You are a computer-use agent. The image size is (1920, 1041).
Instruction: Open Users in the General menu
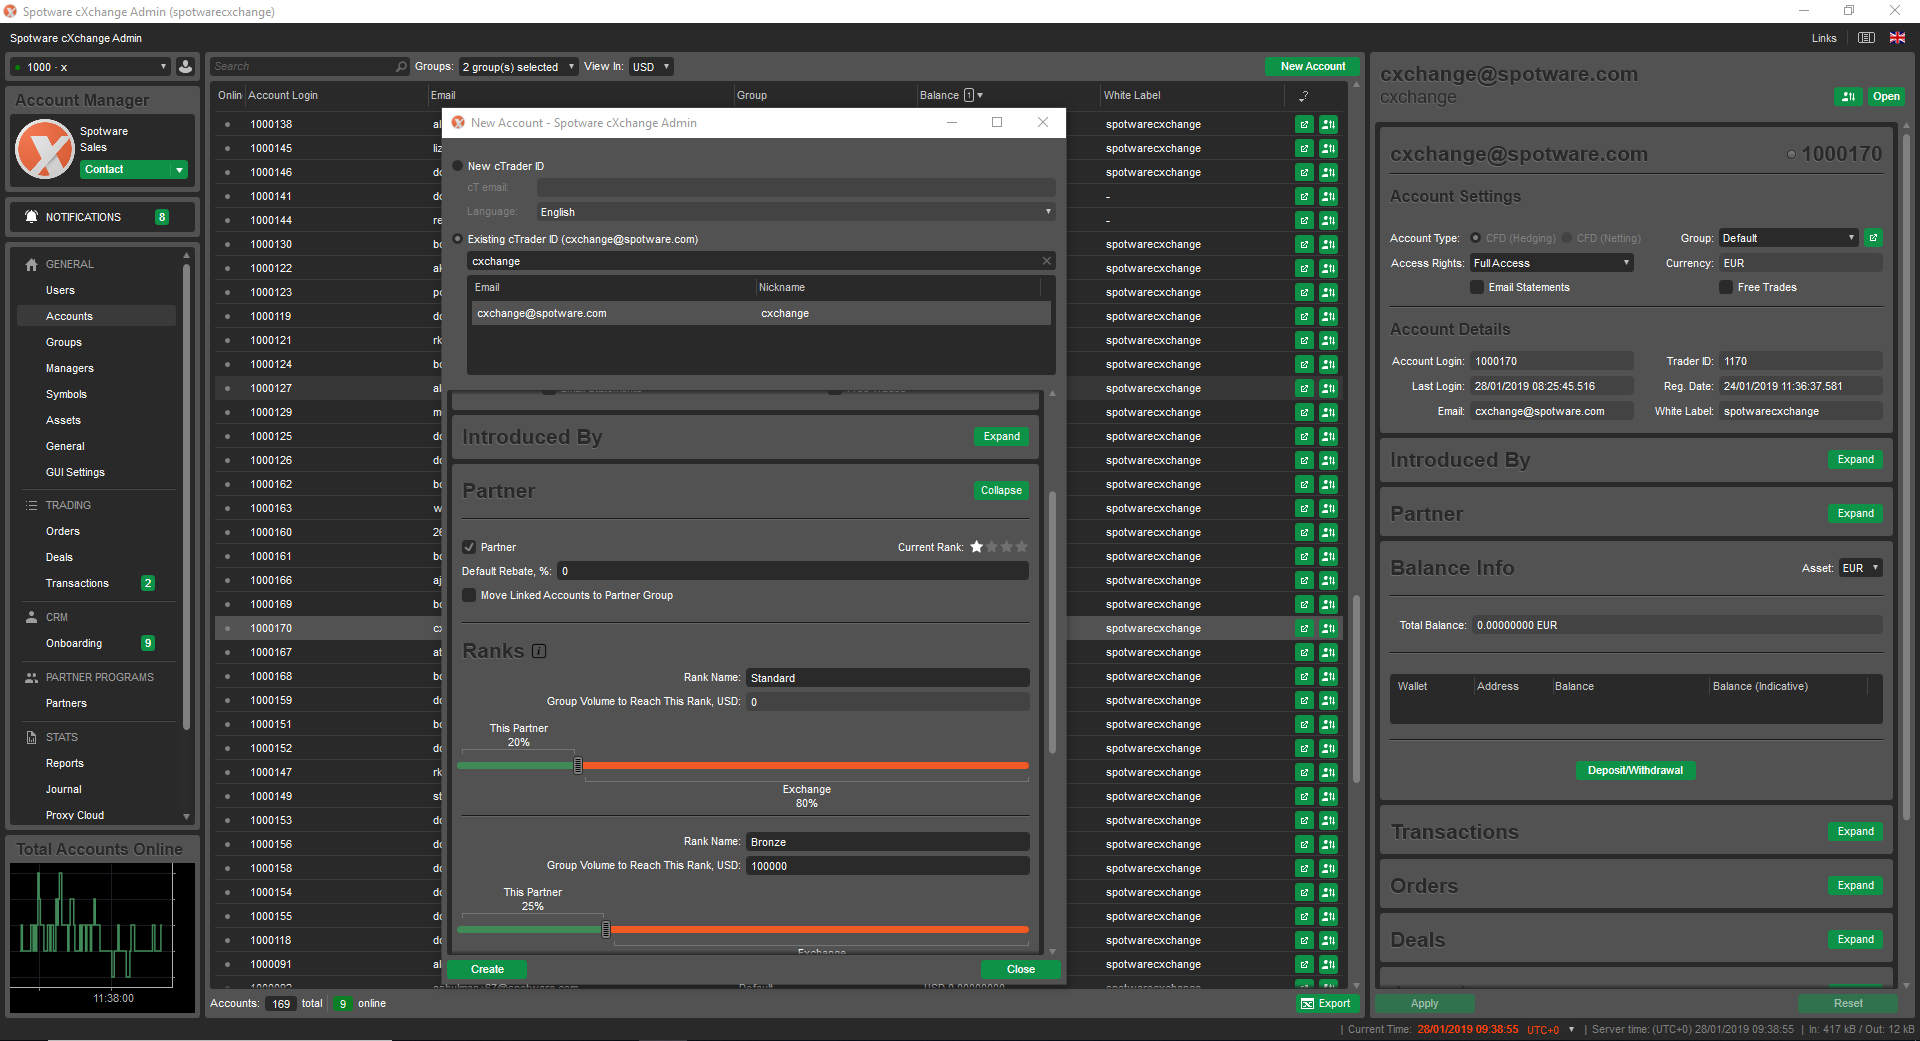[60, 290]
